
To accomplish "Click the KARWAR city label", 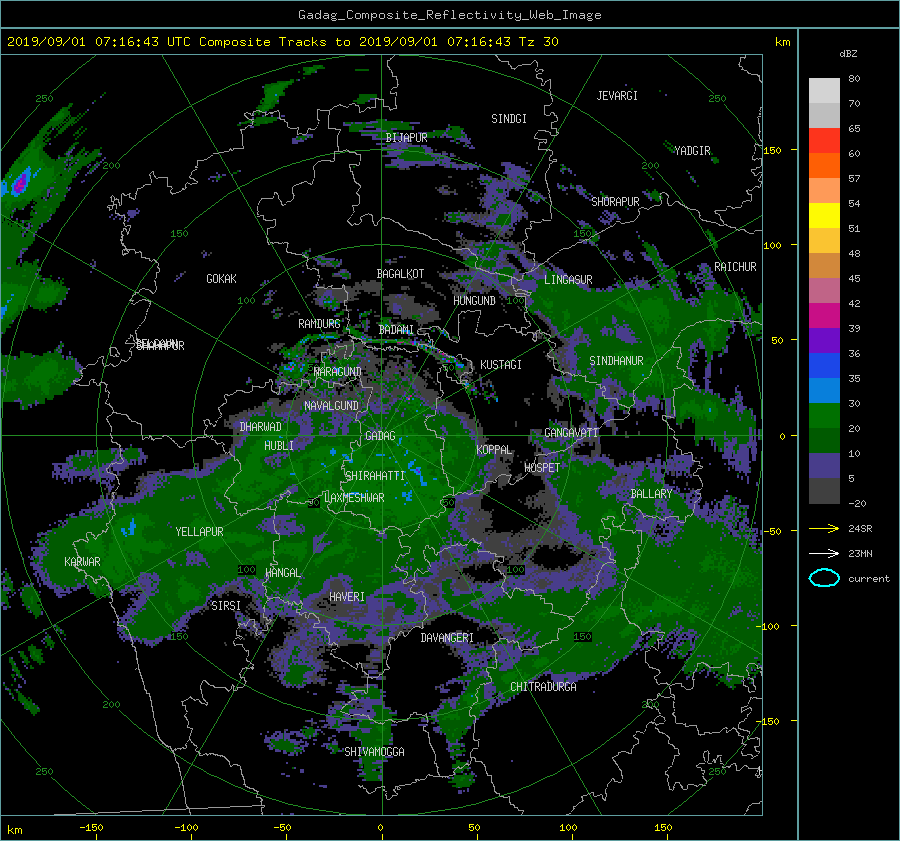I will coord(82,561).
